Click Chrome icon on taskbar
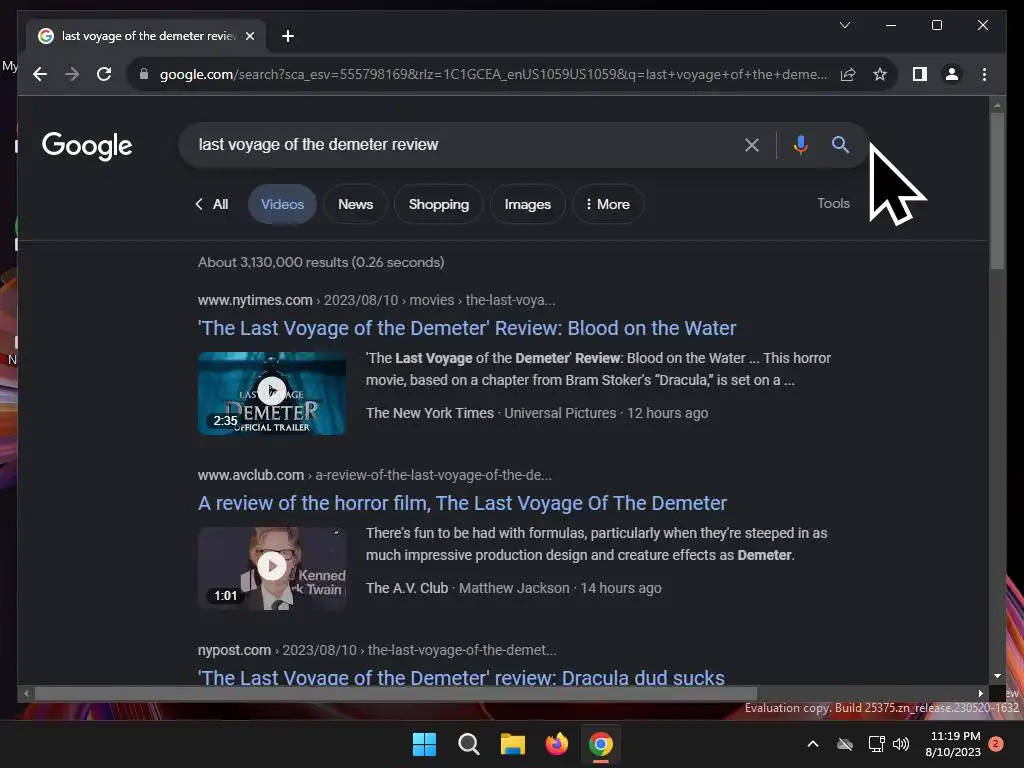1024x768 pixels. 601,744
